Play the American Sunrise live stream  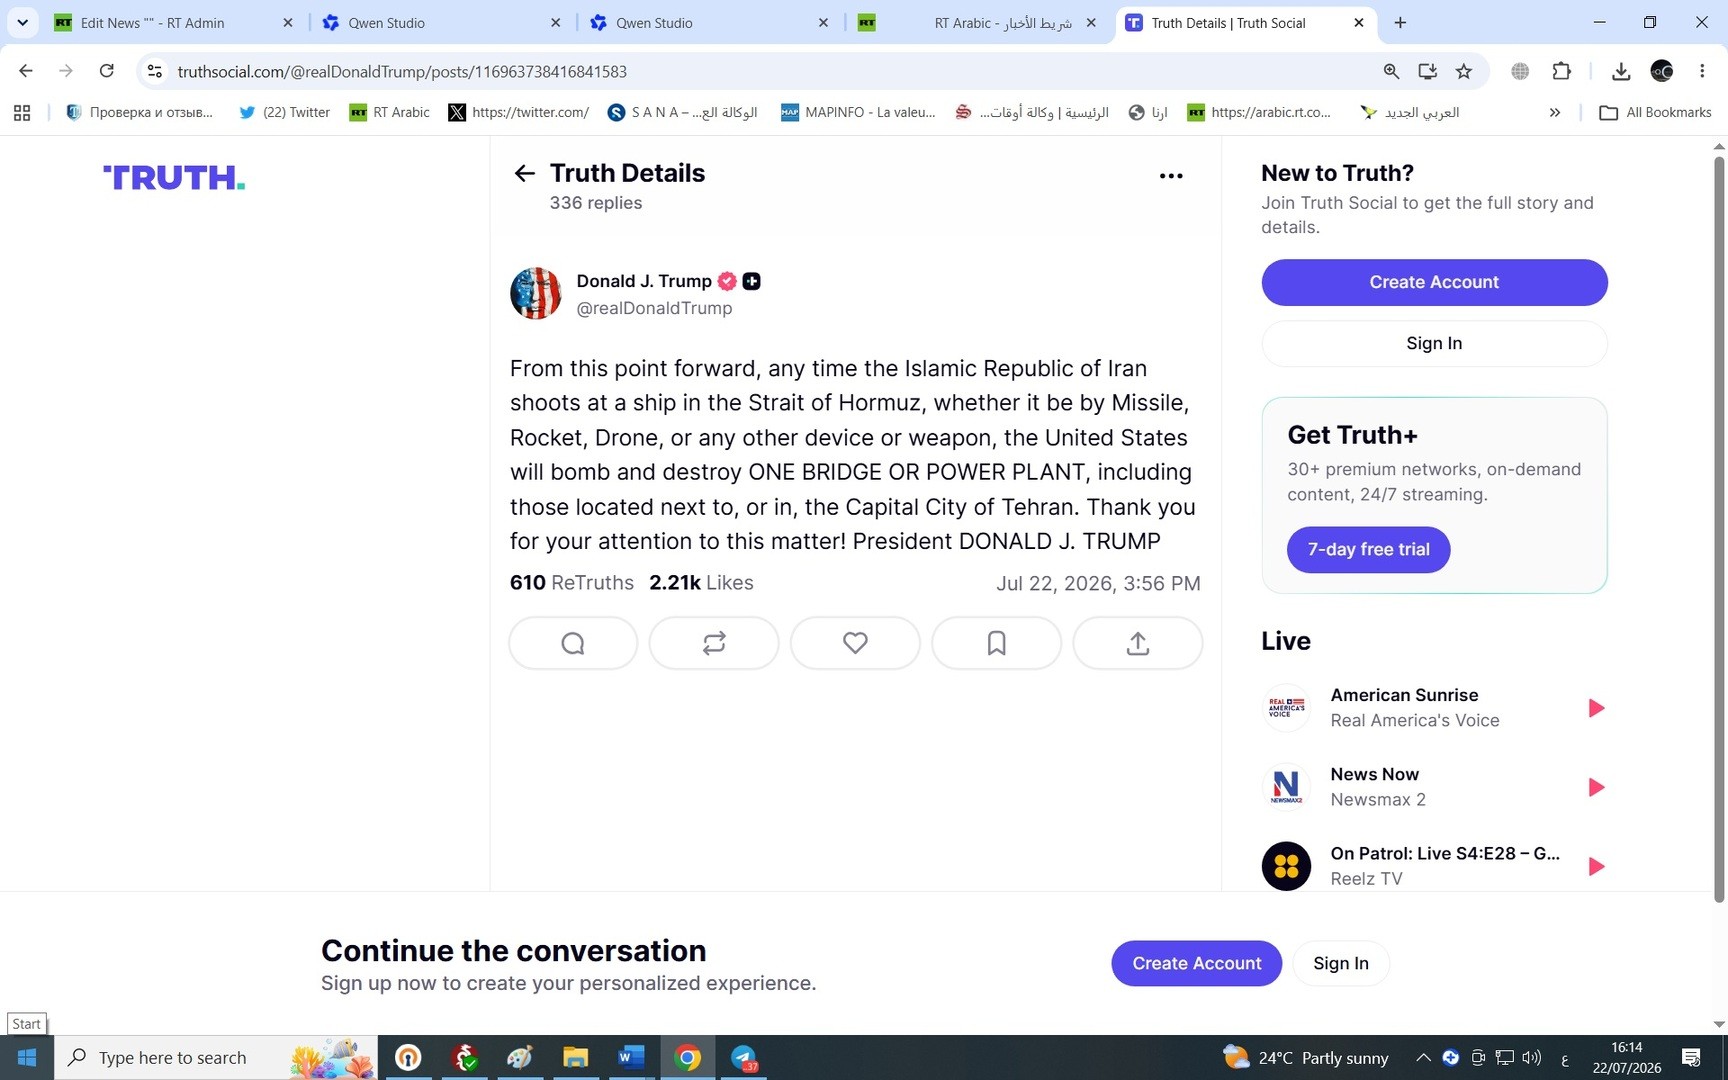pyautogui.click(x=1596, y=708)
